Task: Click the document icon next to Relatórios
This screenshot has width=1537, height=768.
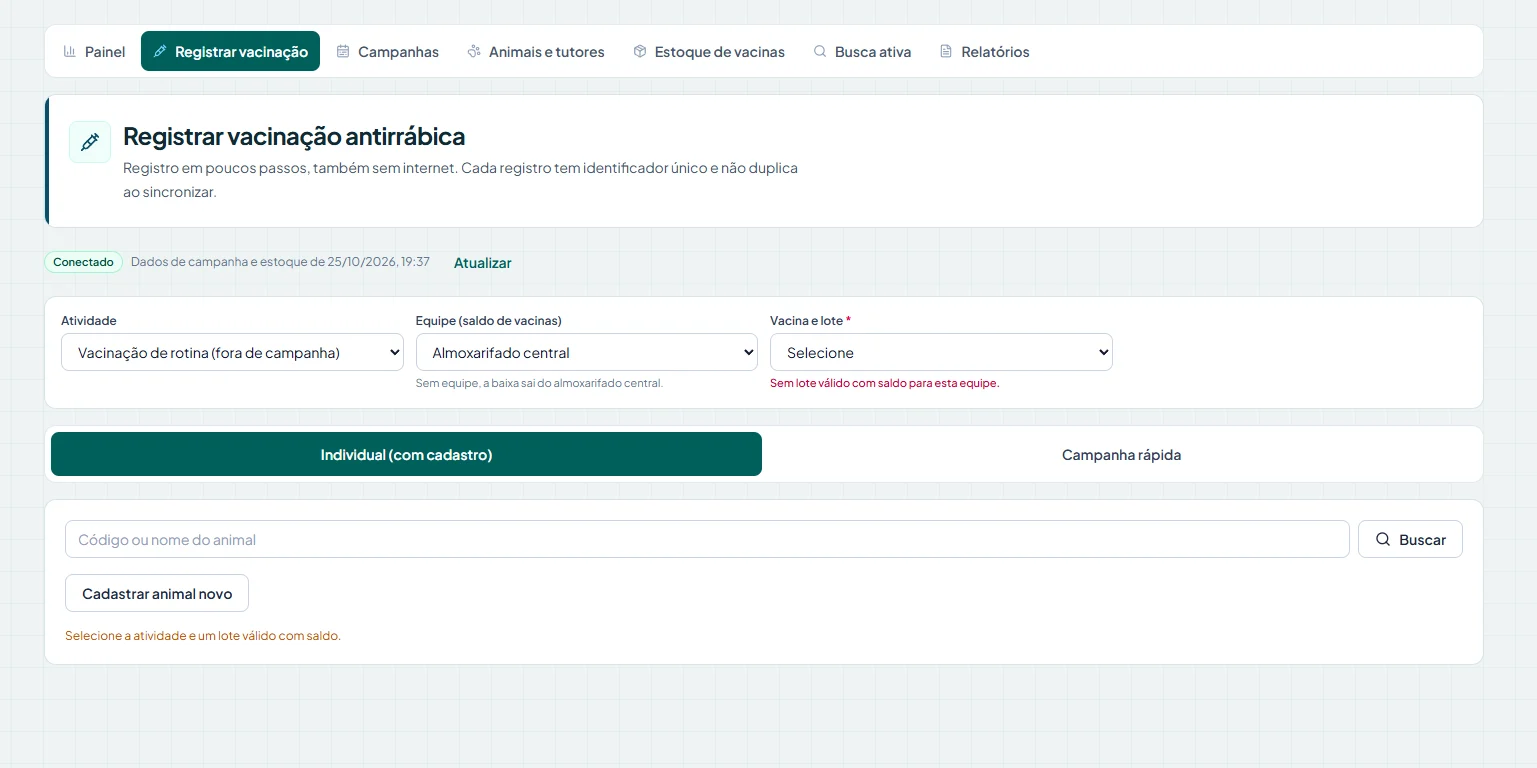Action: coord(946,51)
